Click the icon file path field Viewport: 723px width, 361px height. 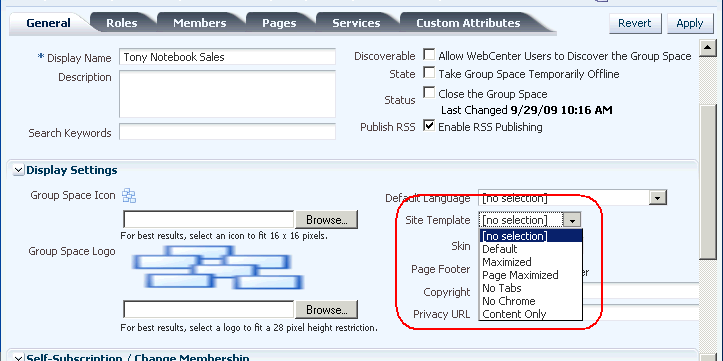click(208, 219)
